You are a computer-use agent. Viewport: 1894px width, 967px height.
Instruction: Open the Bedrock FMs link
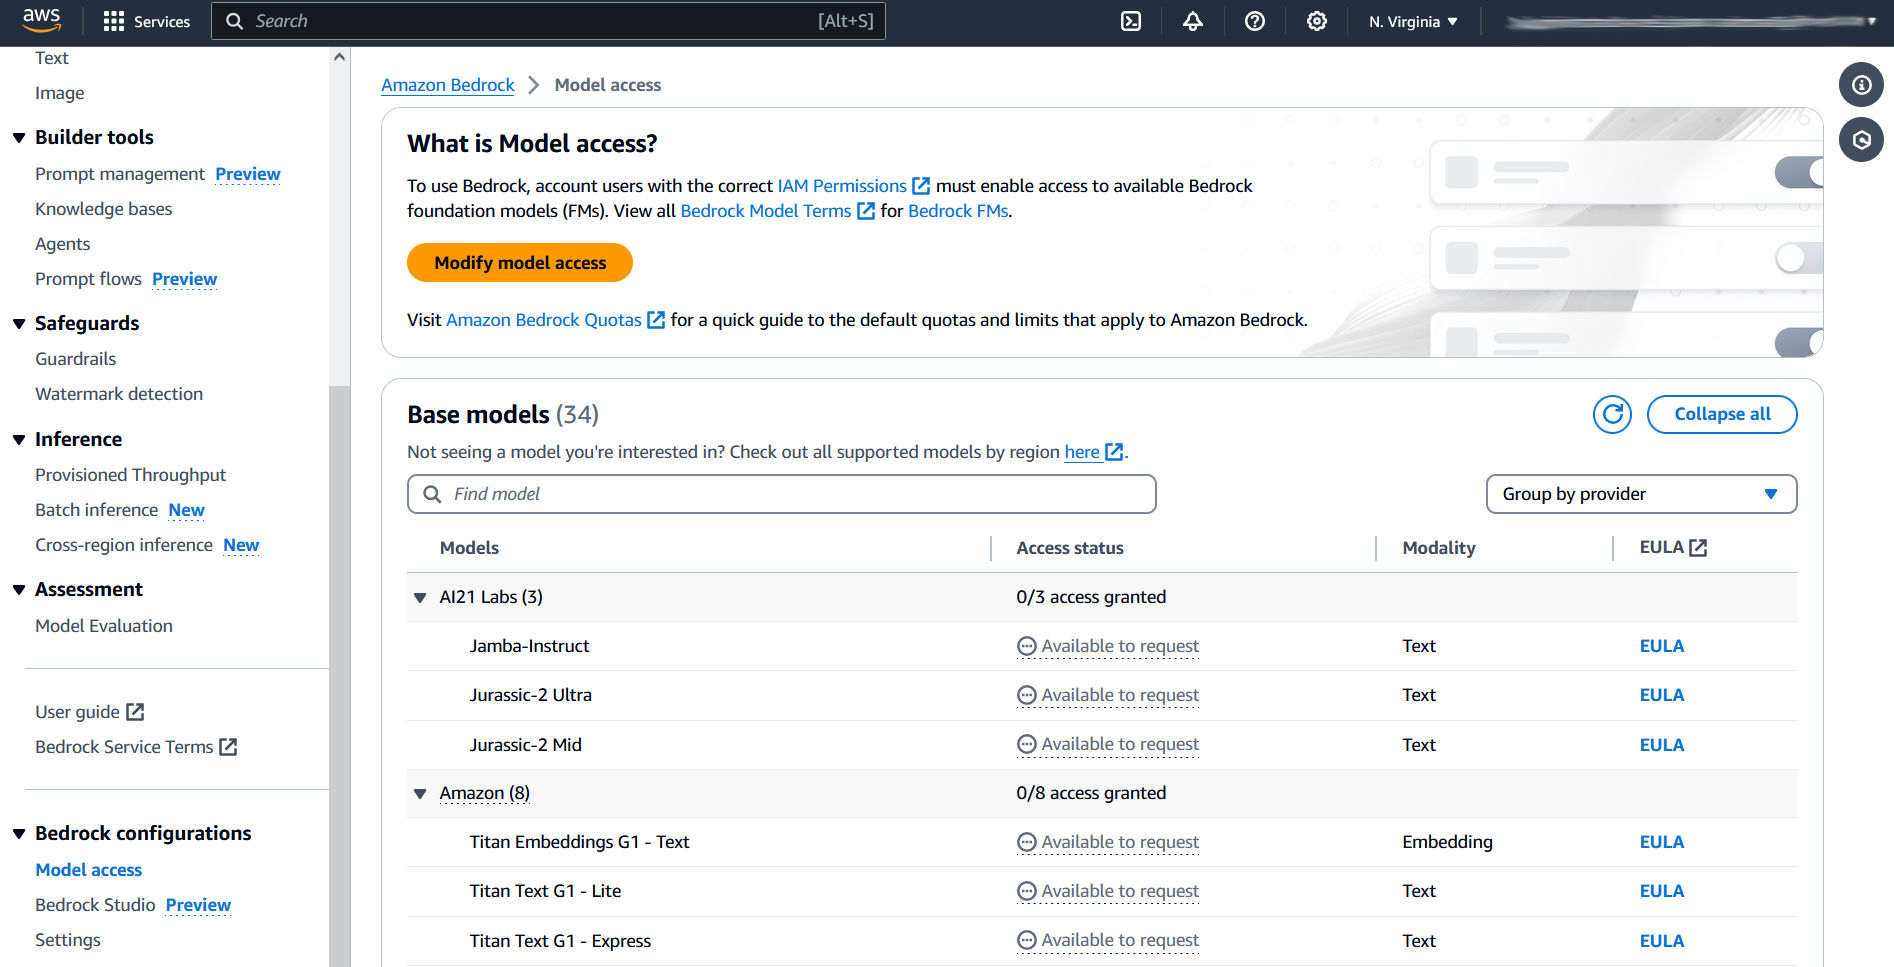[958, 211]
